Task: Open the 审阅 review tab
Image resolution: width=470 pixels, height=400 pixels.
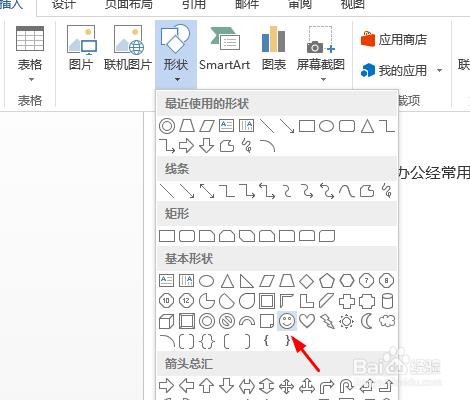Action: [300, 5]
